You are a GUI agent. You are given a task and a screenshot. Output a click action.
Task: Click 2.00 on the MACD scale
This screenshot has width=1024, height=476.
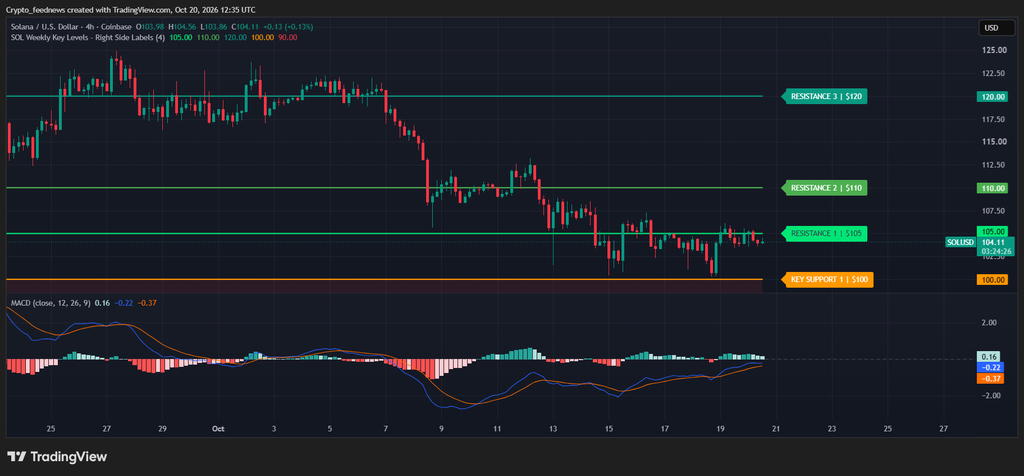(989, 323)
